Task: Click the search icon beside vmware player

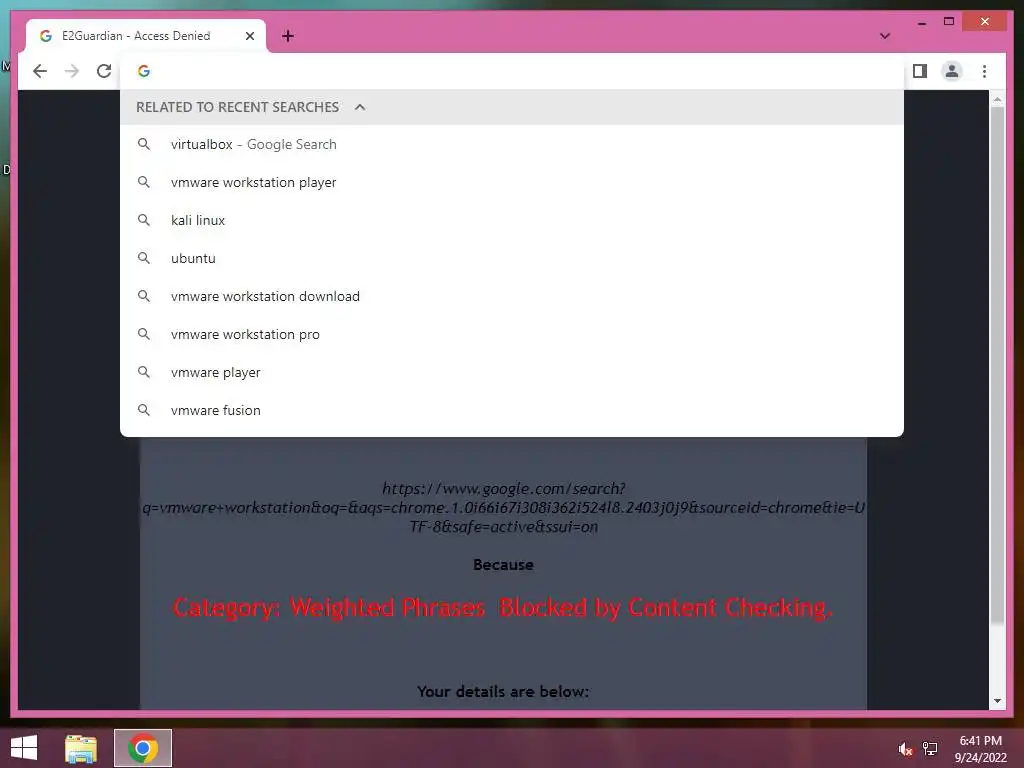Action: tap(144, 372)
